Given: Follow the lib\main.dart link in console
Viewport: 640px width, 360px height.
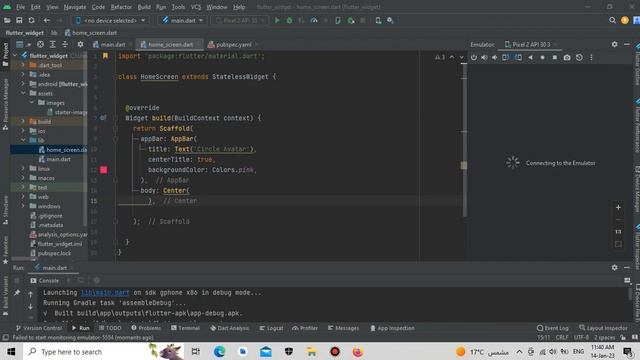Looking at the screenshot, I should [105, 293].
